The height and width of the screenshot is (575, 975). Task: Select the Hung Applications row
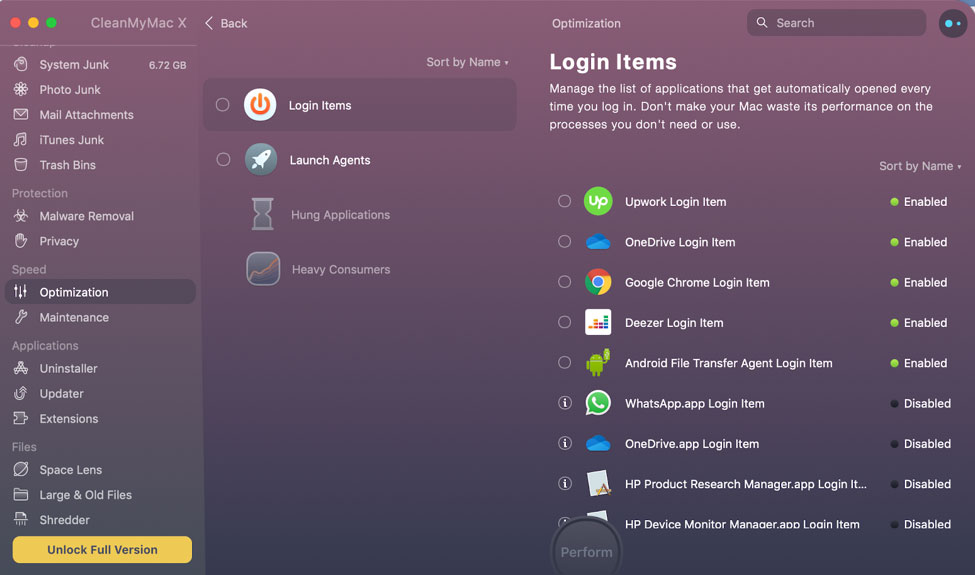(359, 214)
